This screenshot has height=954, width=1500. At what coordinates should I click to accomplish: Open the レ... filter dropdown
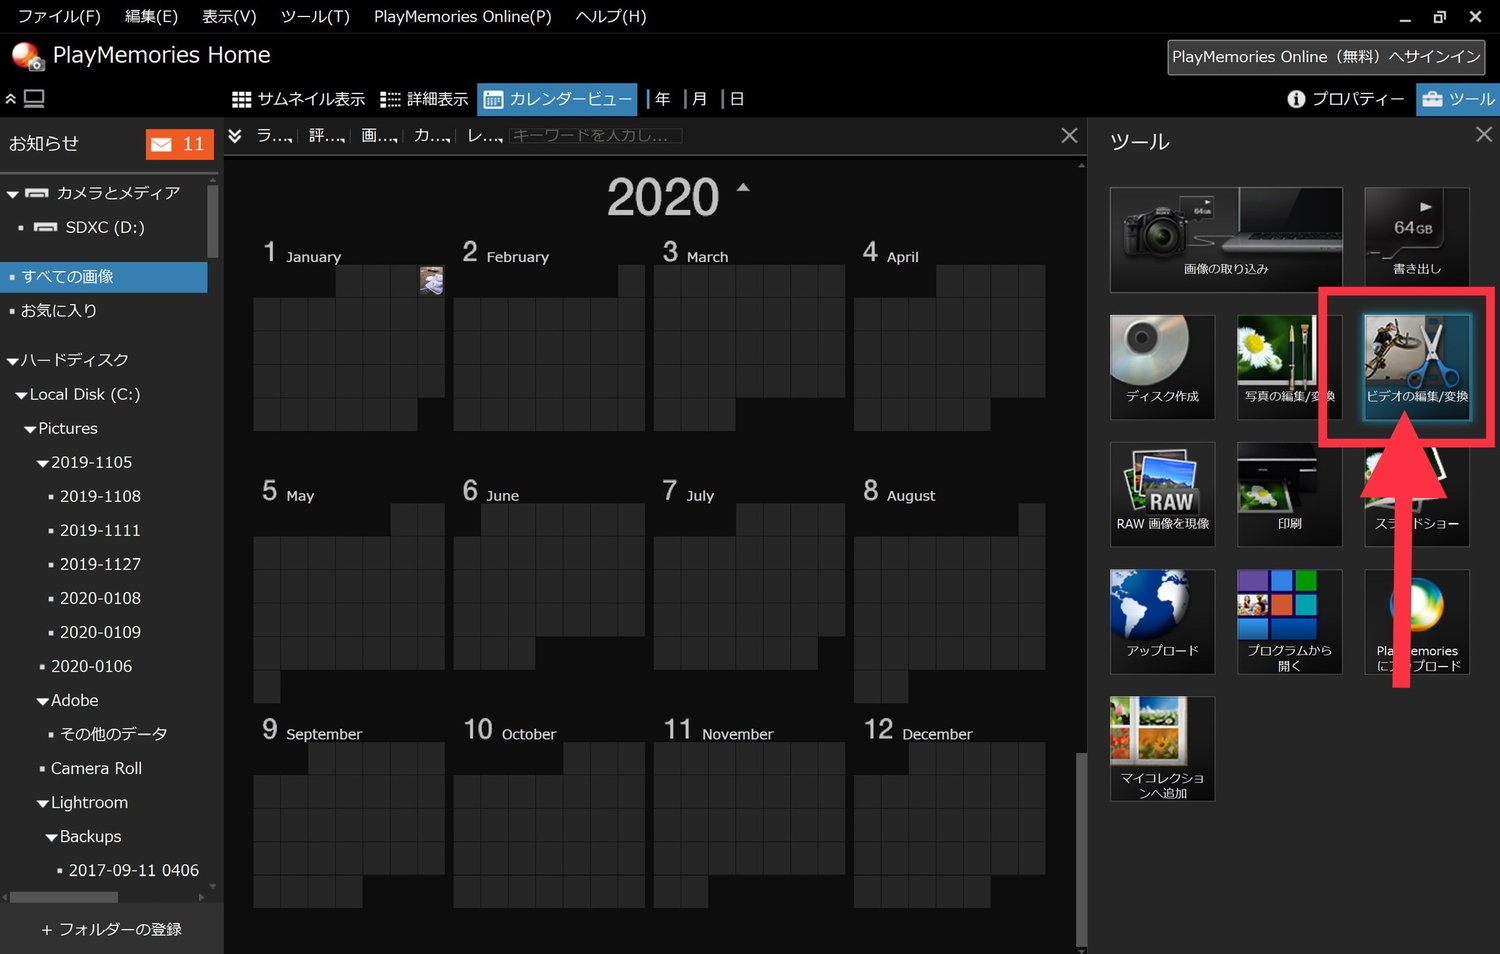tap(485, 136)
